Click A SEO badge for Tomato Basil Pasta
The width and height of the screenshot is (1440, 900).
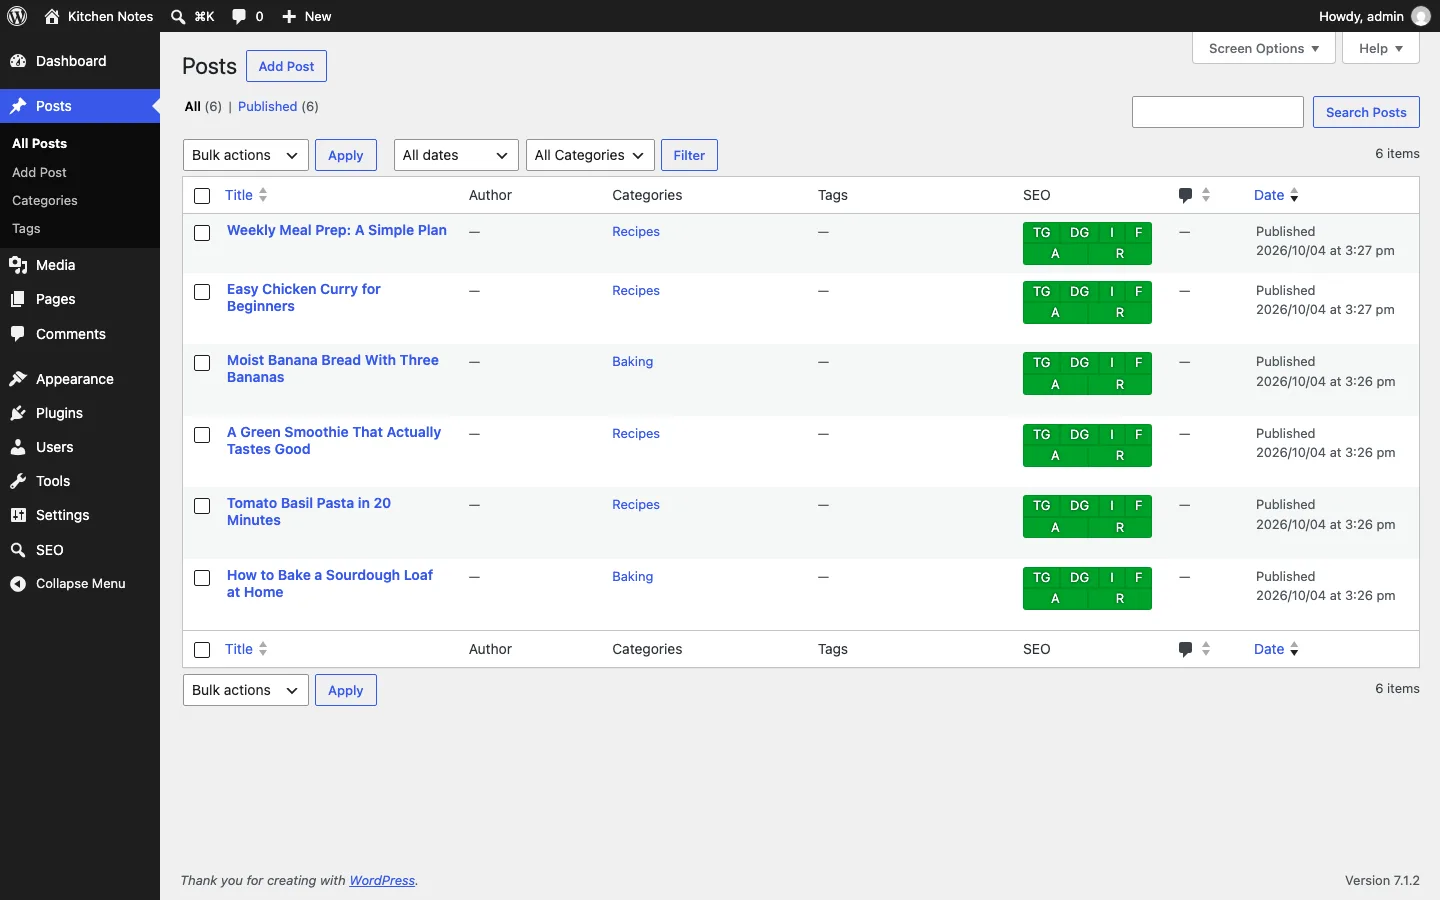point(1056,528)
